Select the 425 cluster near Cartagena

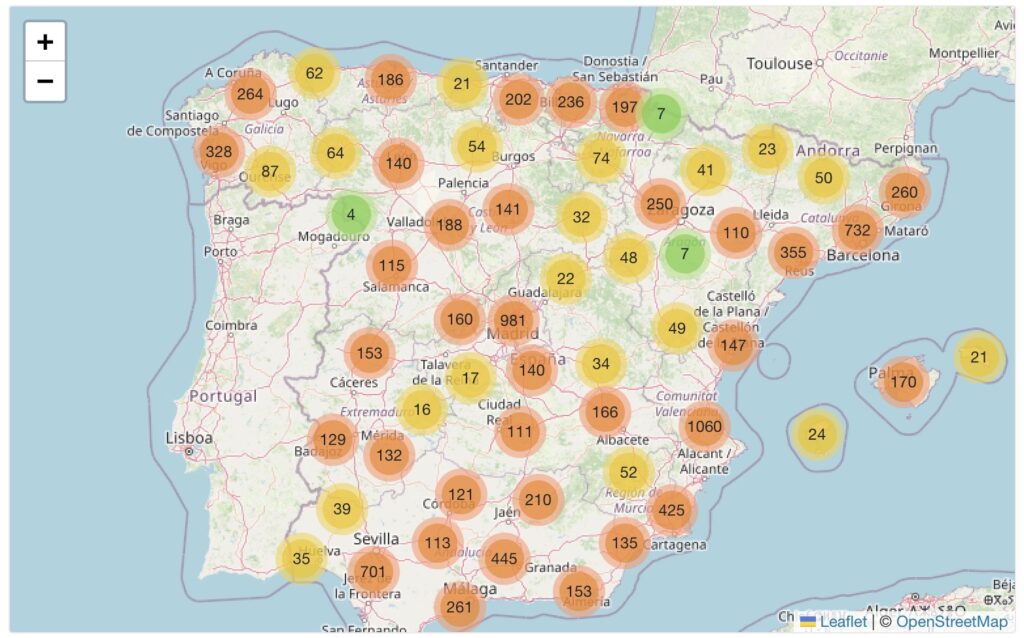671,509
